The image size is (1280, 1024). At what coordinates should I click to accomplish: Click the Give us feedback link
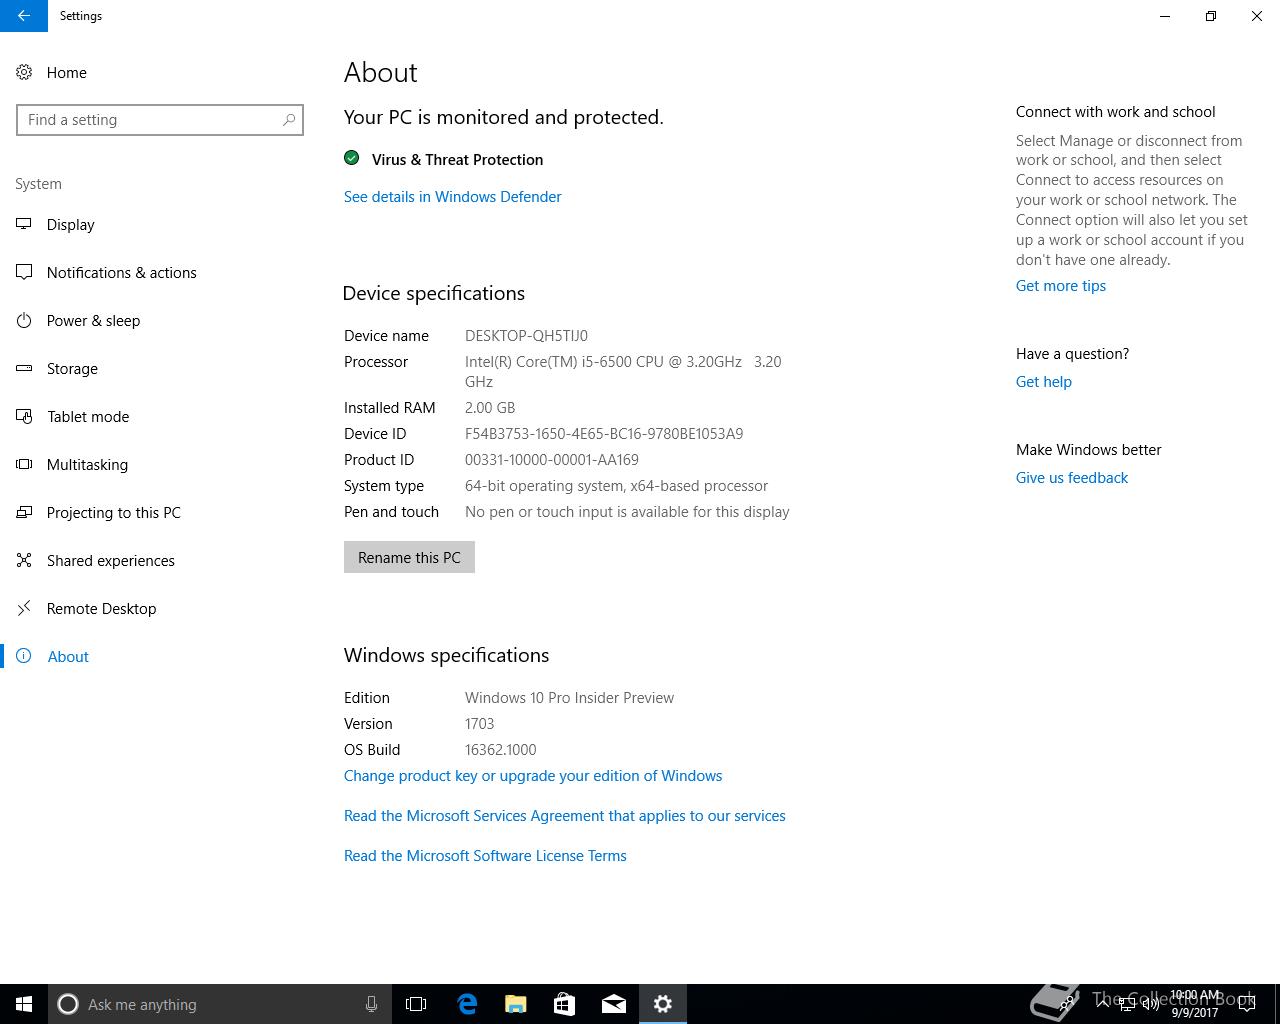(x=1072, y=478)
